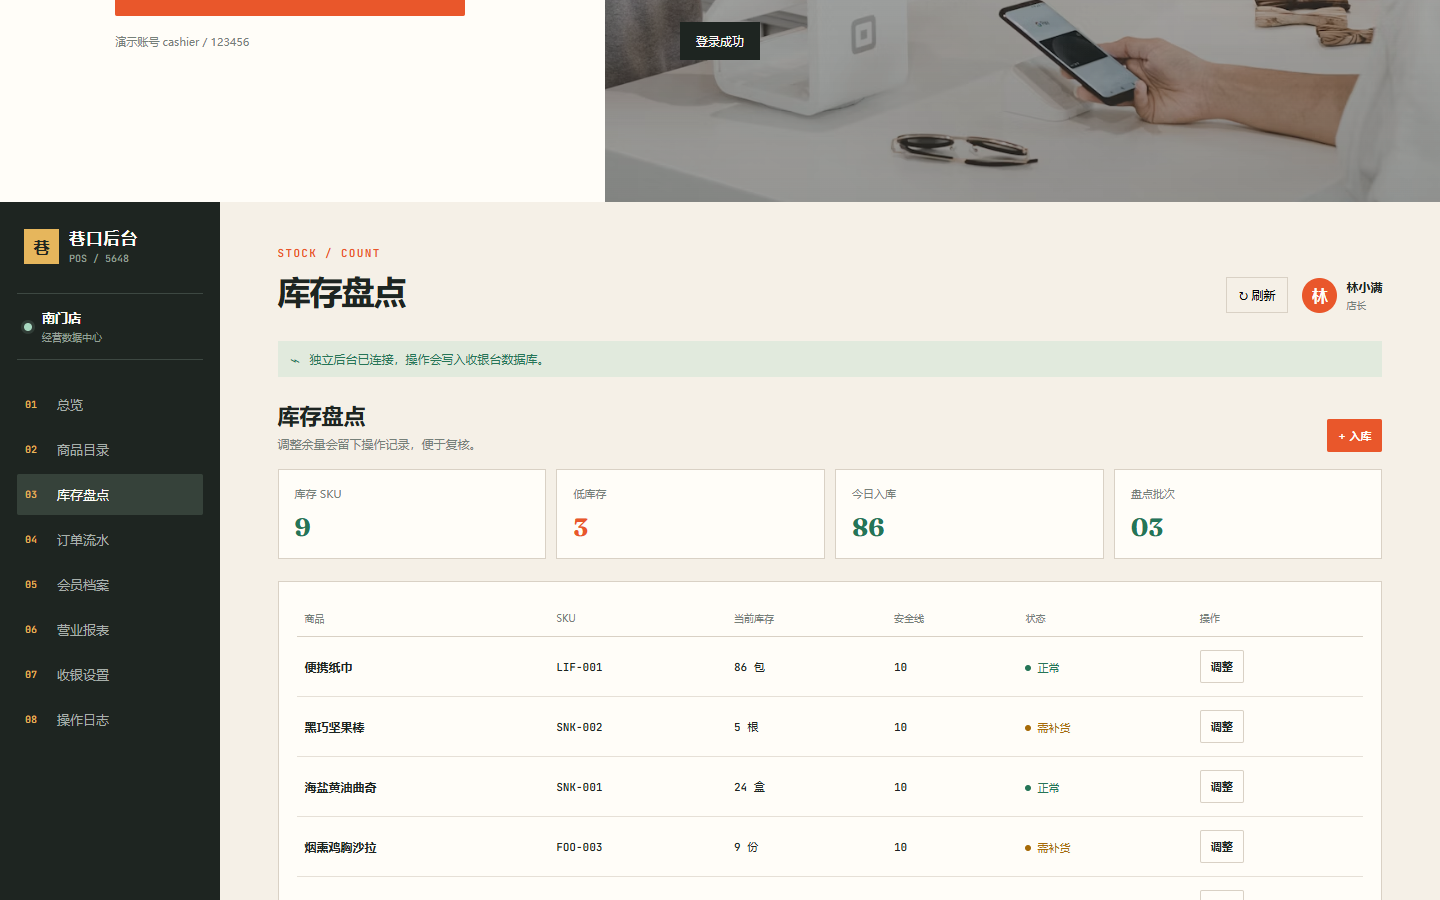Select the 库存盘点 sidebar item
This screenshot has height=900, width=1440.
pyautogui.click(x=110, y=495)
